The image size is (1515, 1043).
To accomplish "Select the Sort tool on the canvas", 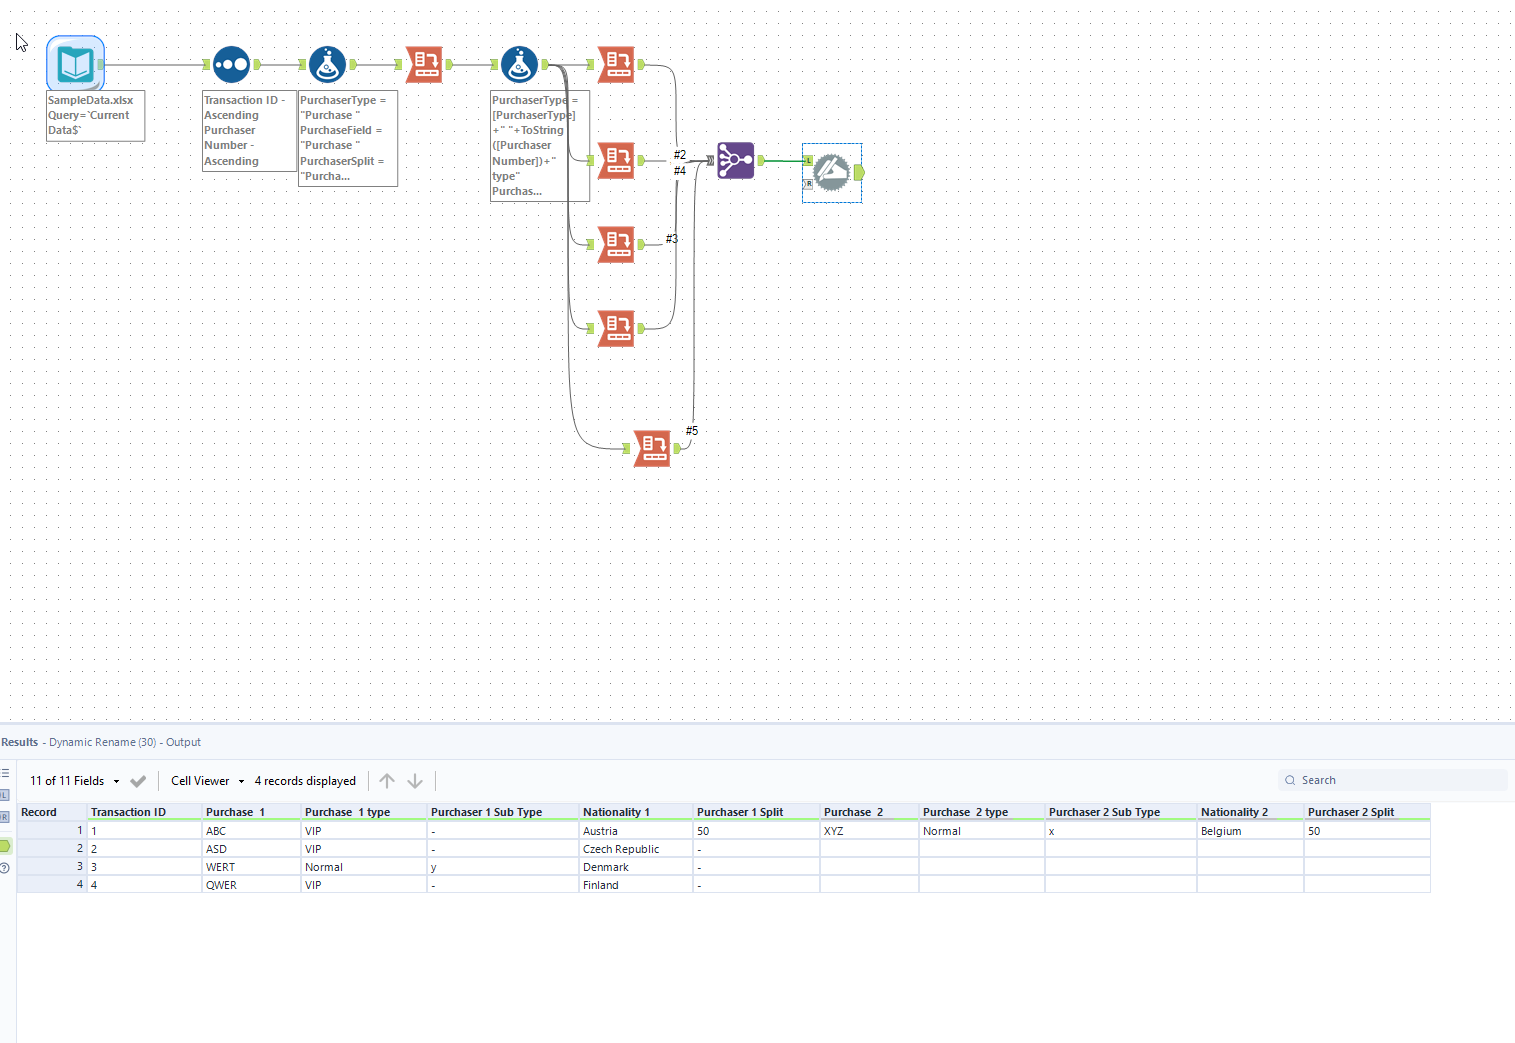I will pyautogui.click(x=231, y=64).
